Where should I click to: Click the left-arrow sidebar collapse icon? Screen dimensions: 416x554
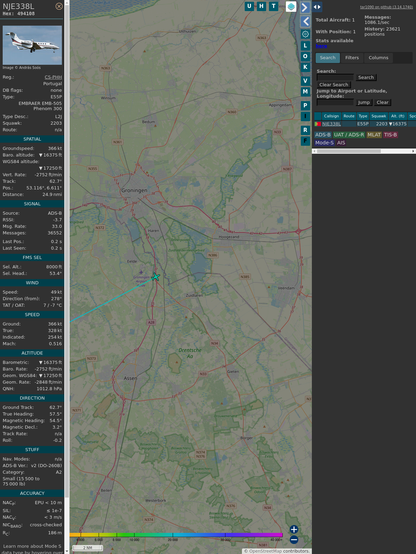tap(305, 22)
